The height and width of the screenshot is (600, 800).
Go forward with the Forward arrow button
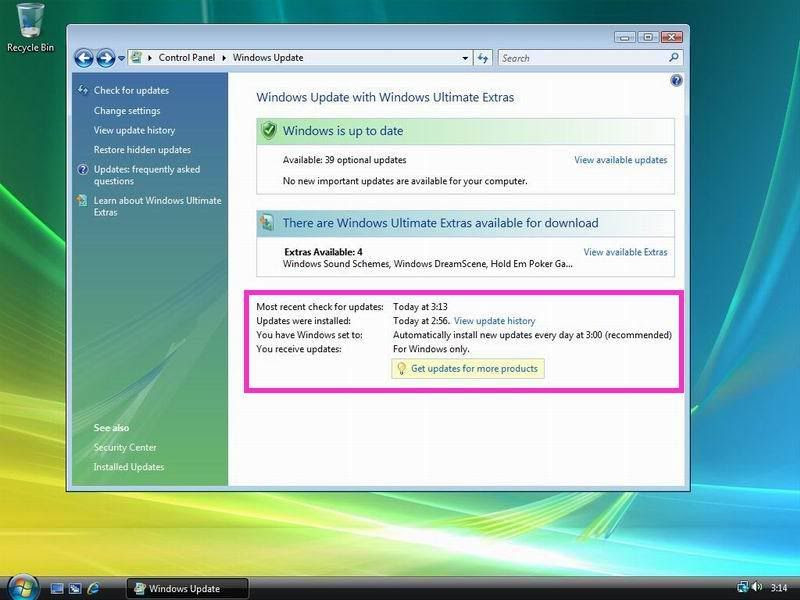point(106,58)
